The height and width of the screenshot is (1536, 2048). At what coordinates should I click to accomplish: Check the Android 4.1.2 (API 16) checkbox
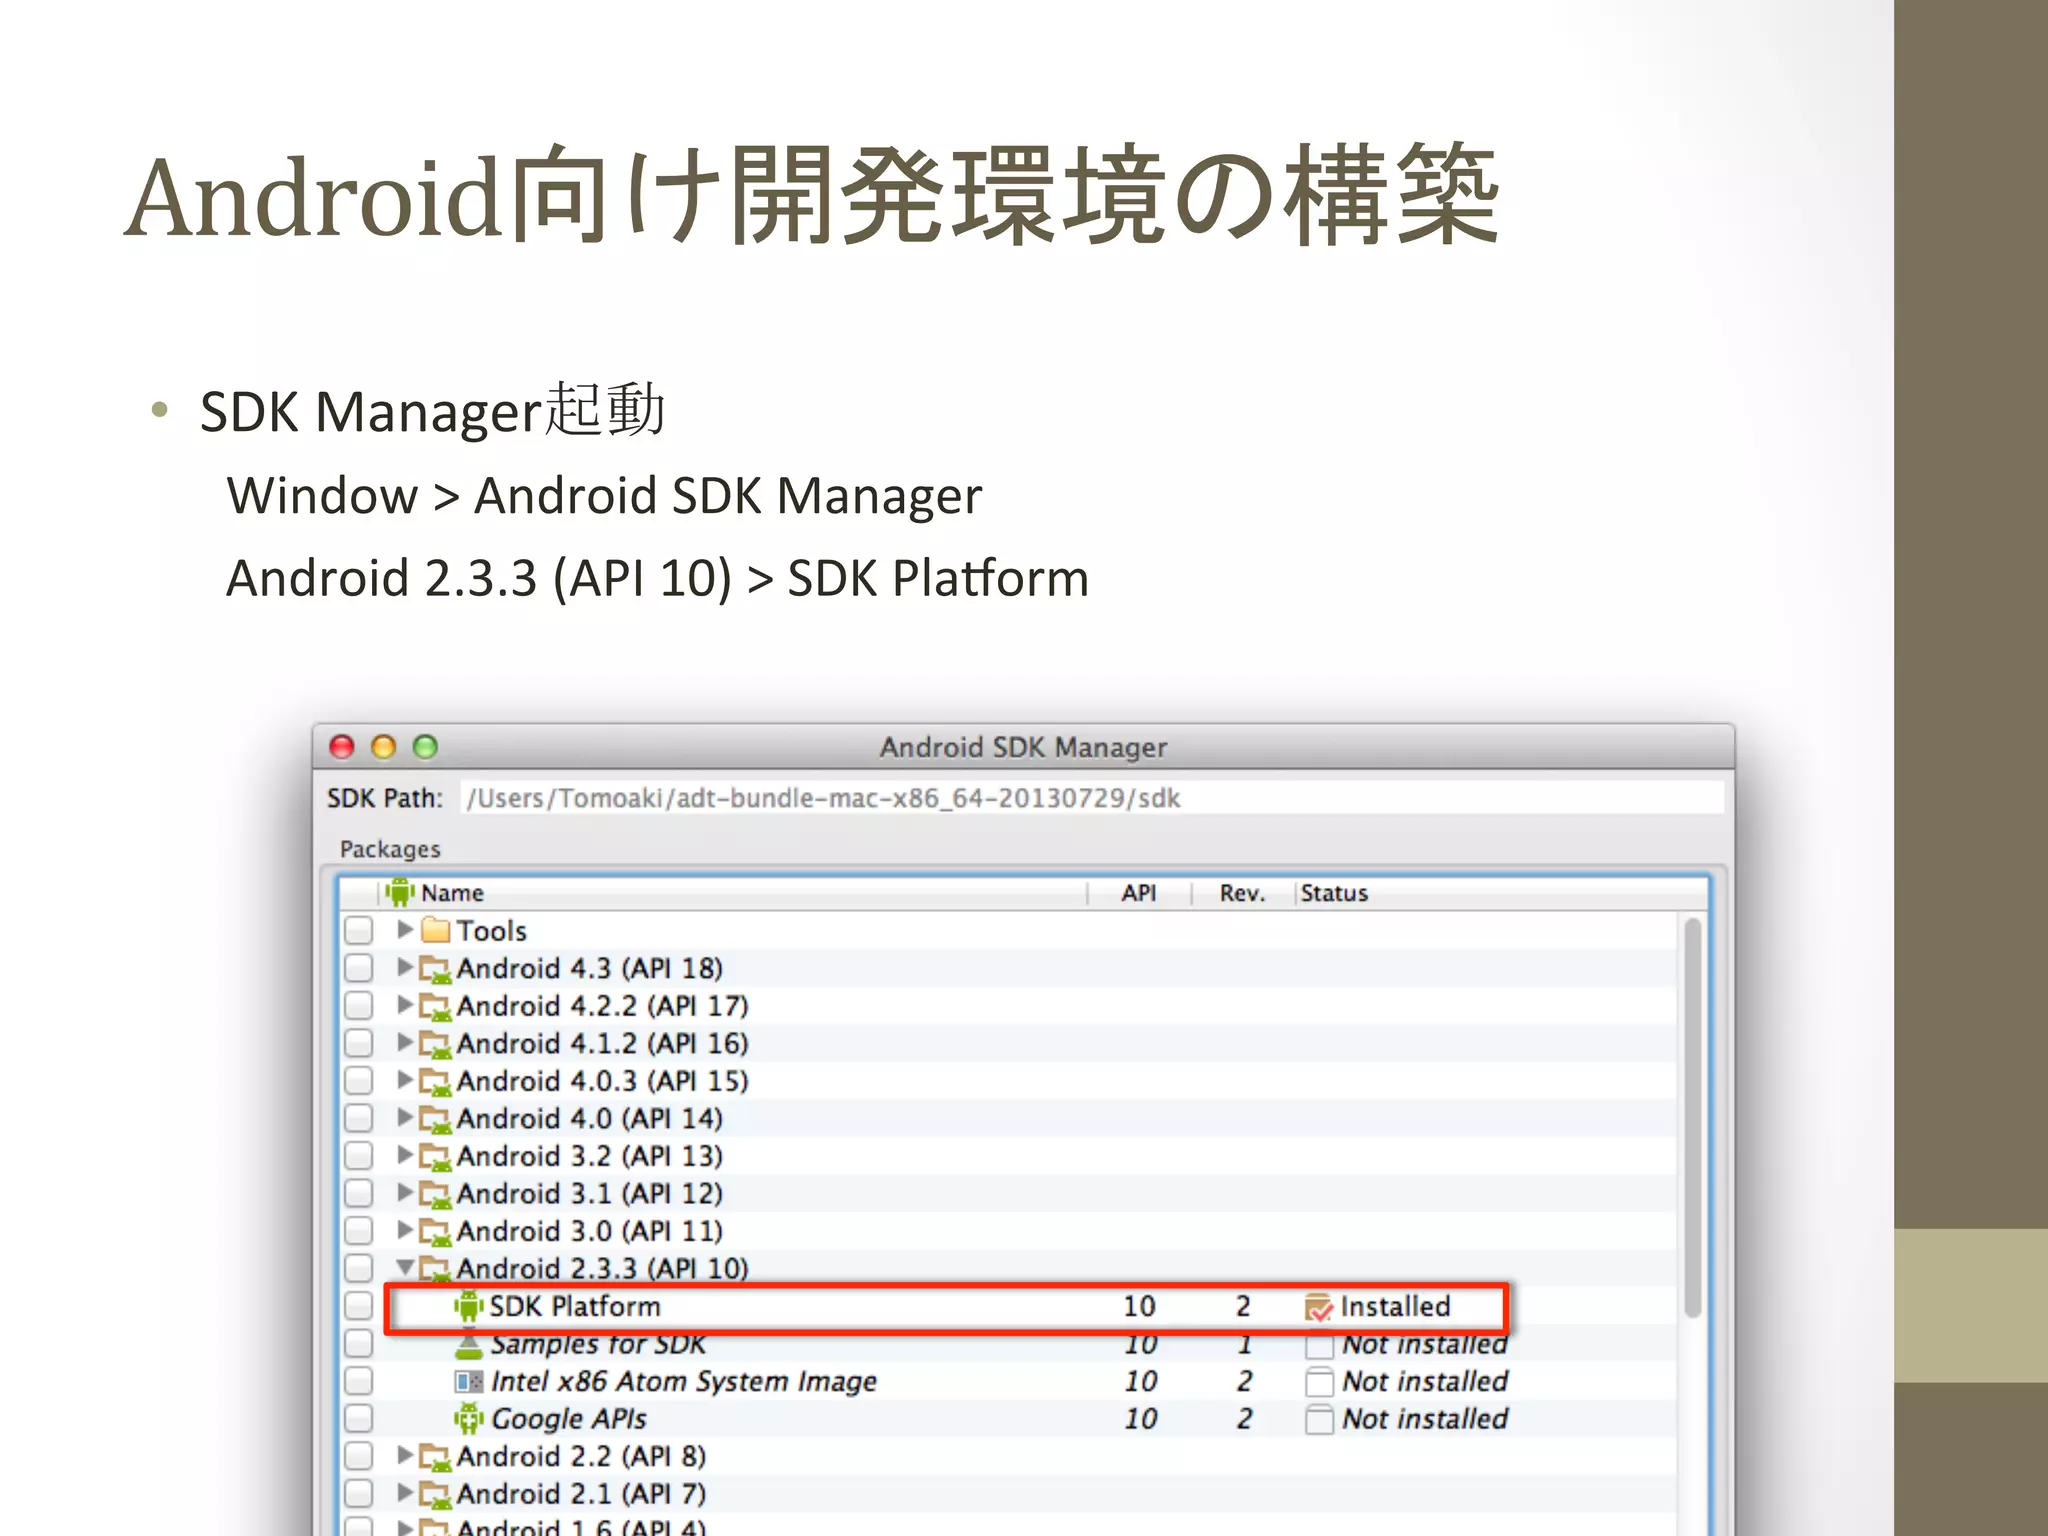(x=358, y=1044)
